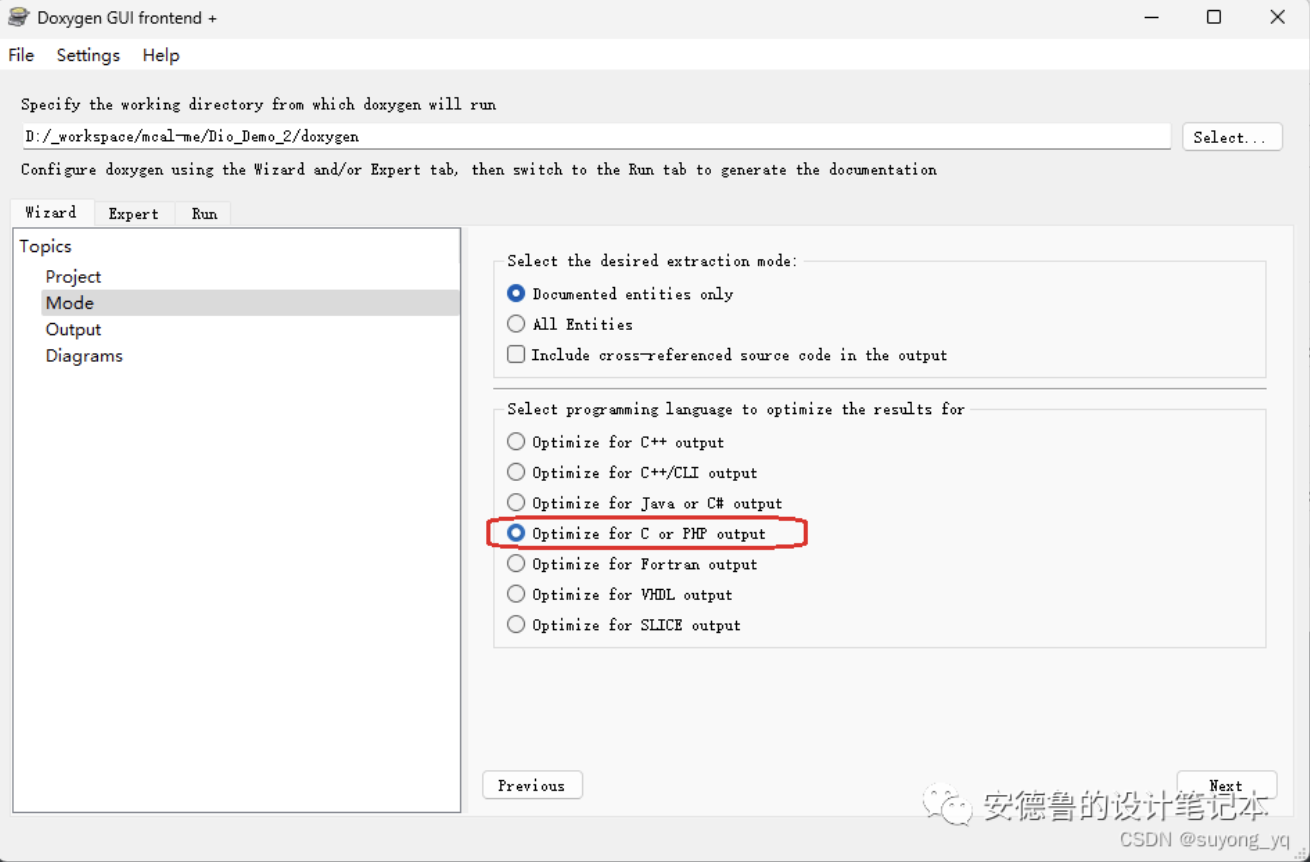Viewport: 1310px width, 862px height.
Task: Click the Previous button
Action: click(532, 785)
